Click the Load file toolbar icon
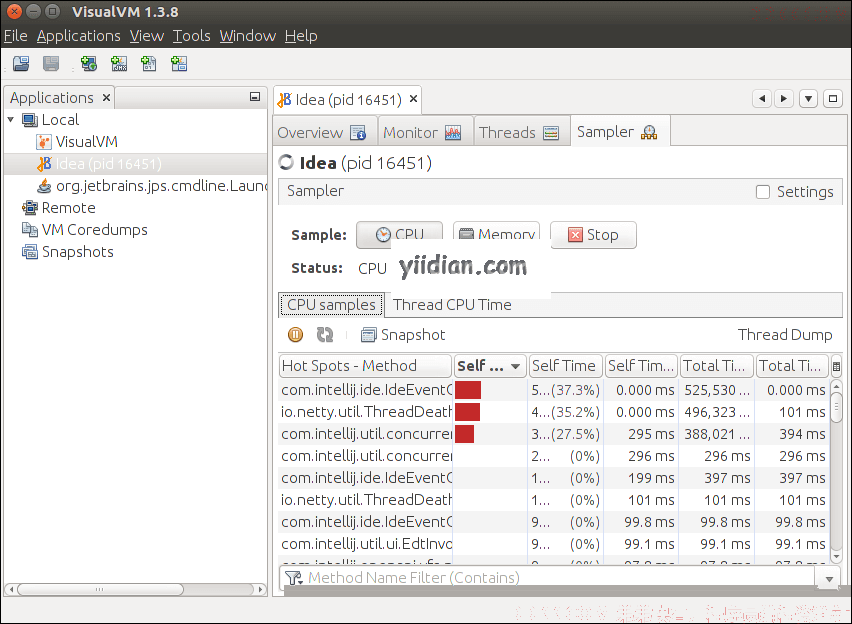 pyautogui.click(x=21, y=64)
